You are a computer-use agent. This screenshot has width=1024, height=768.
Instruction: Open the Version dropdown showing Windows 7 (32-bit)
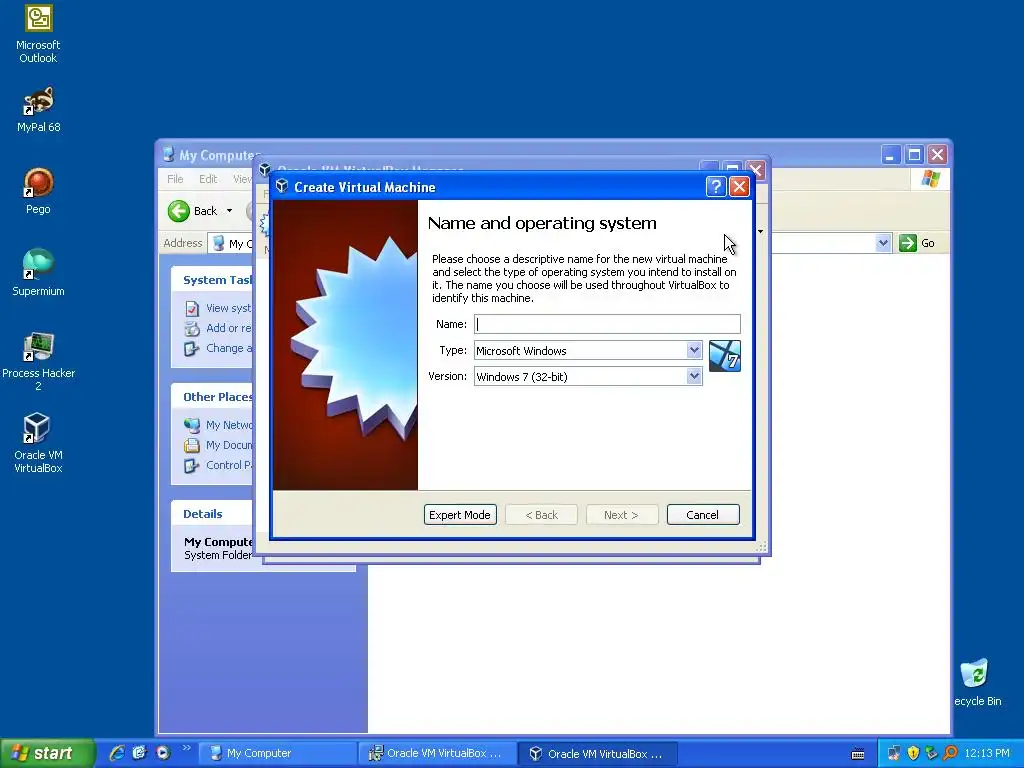[x=588, y=377]
